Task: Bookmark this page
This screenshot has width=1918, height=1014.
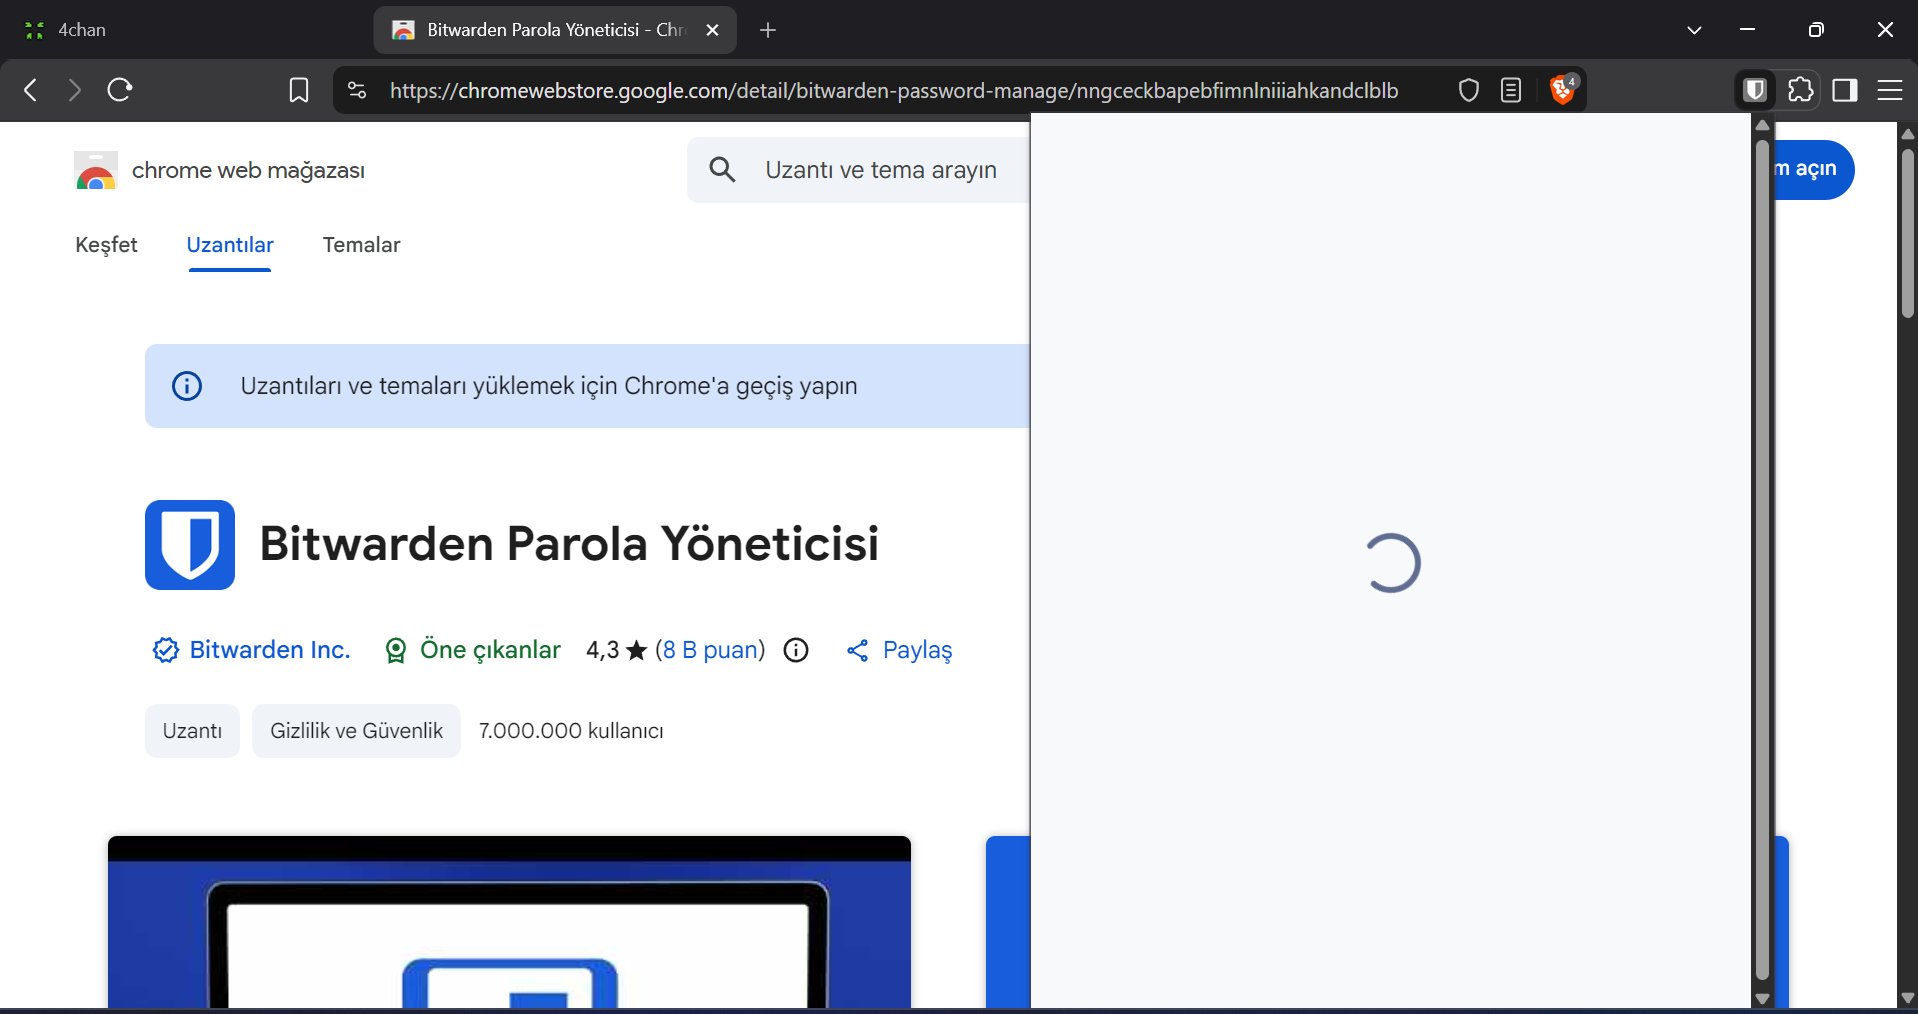Action: (x=298, y=90)
